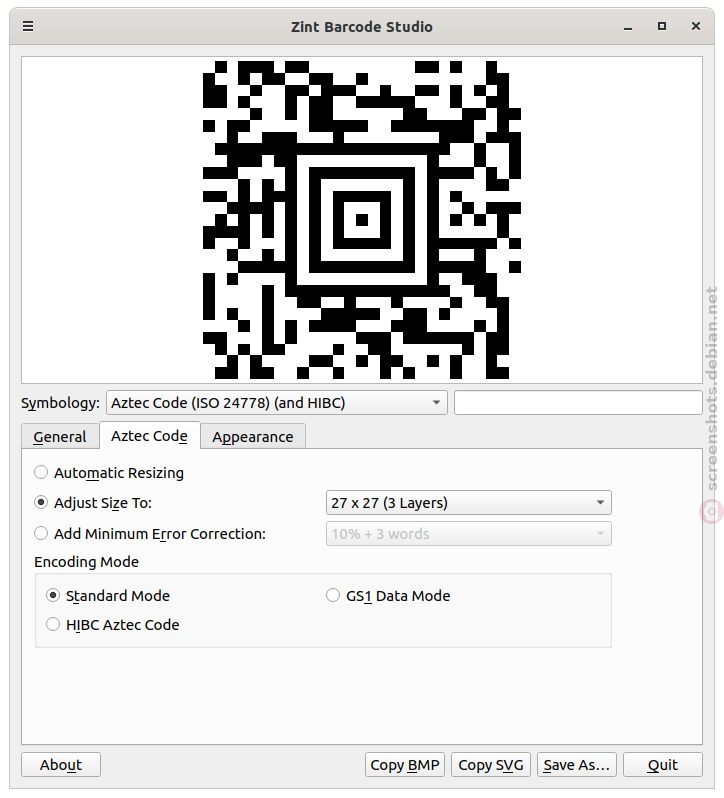Click the 10% + 3 words error correction dropdown

(469, 534)
